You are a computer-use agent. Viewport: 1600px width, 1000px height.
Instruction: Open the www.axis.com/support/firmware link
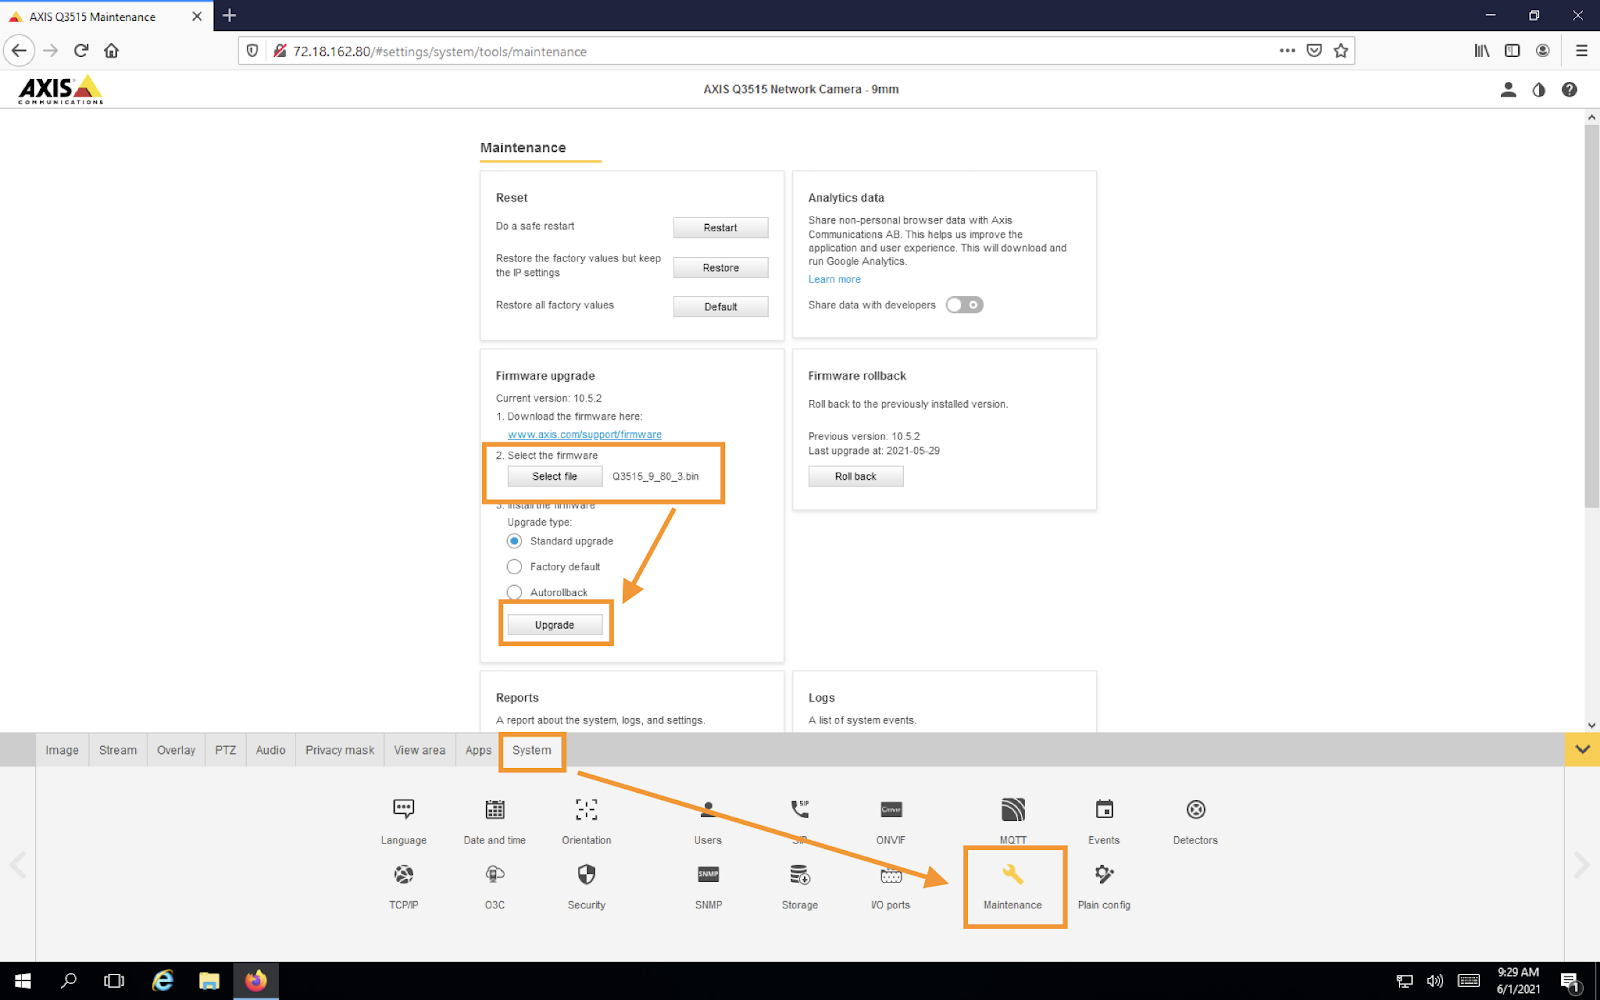584,433
